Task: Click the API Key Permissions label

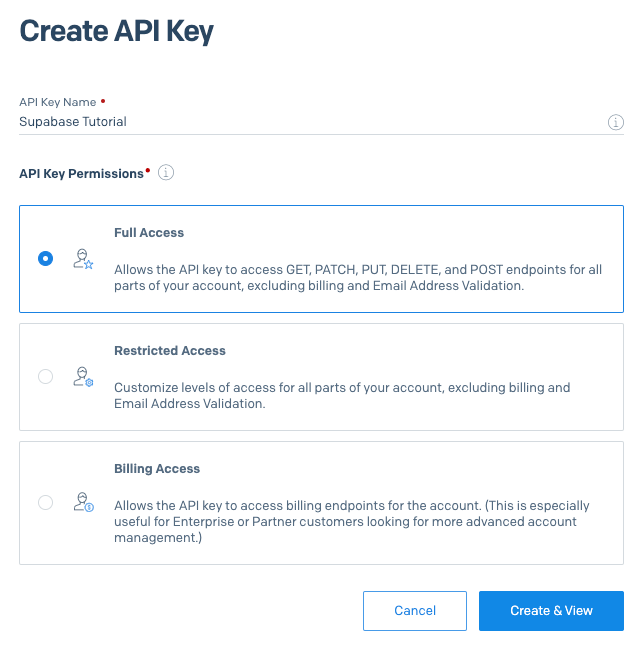Action: [x=81, y=174]
